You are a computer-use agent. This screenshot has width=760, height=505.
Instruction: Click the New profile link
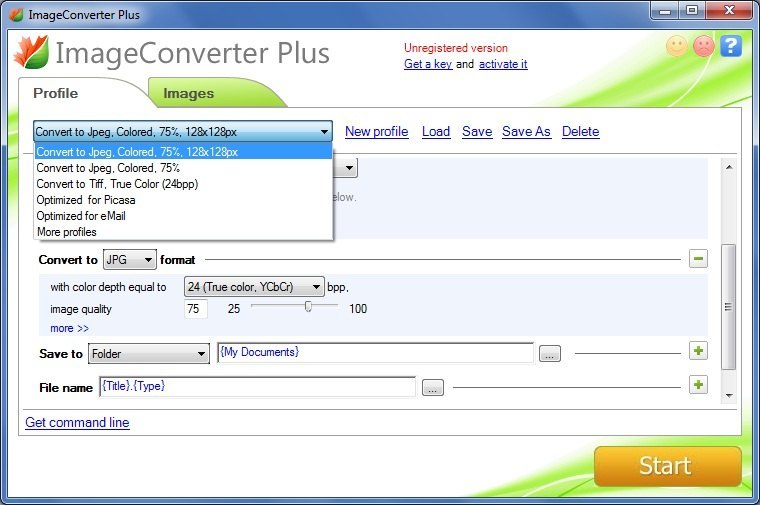377,131
